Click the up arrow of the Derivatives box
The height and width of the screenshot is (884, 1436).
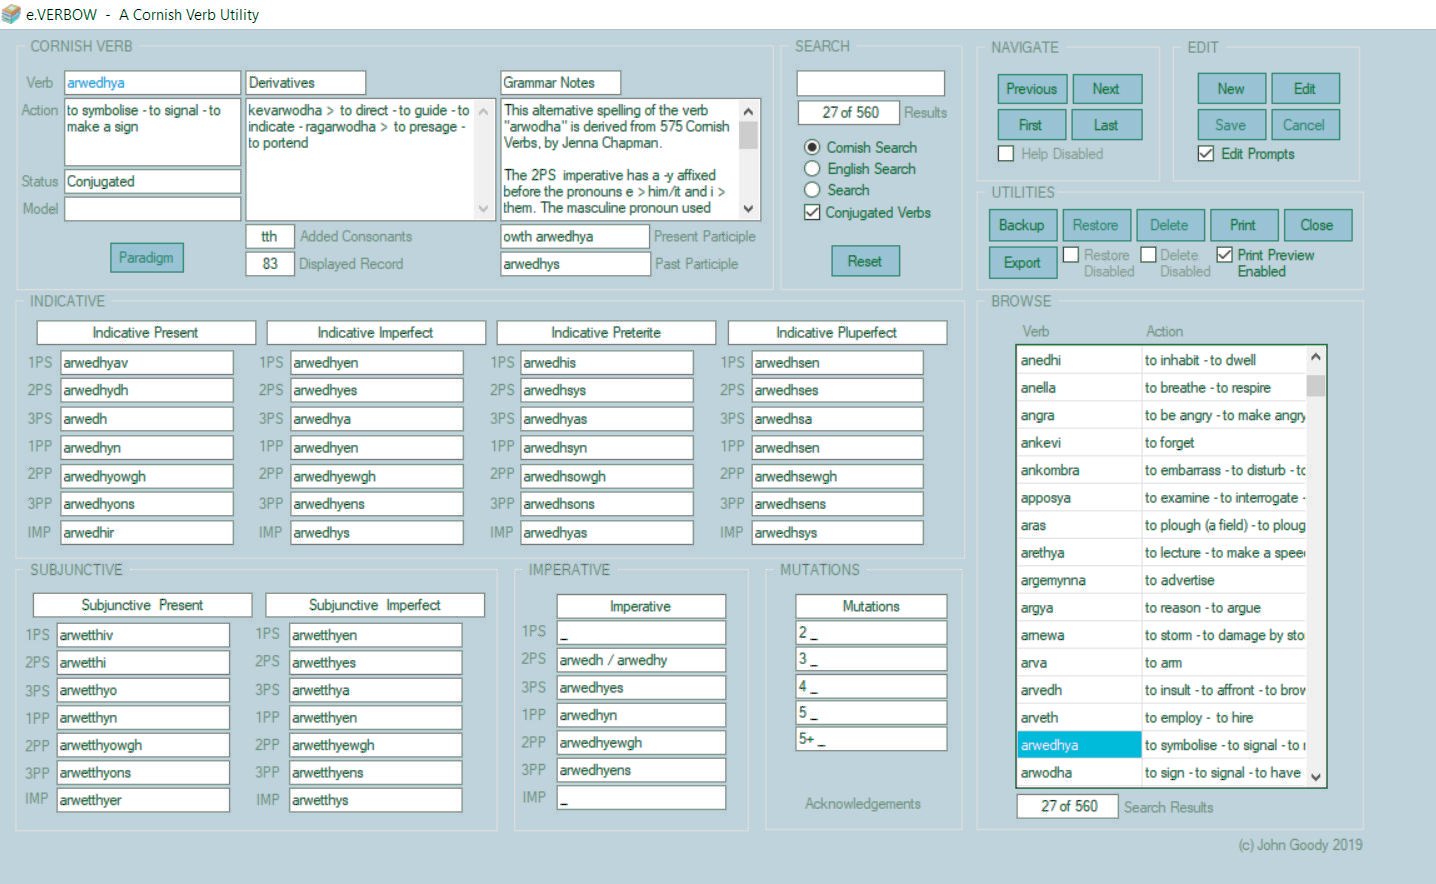(484, 109)
